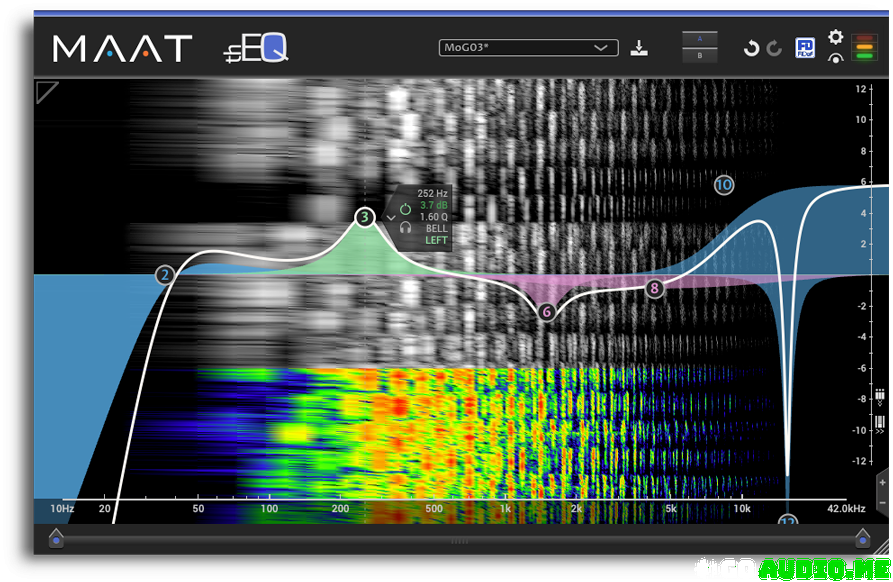Toggle band 3 power button
Screen dimensions: 893x582
[x=405, y=209]
